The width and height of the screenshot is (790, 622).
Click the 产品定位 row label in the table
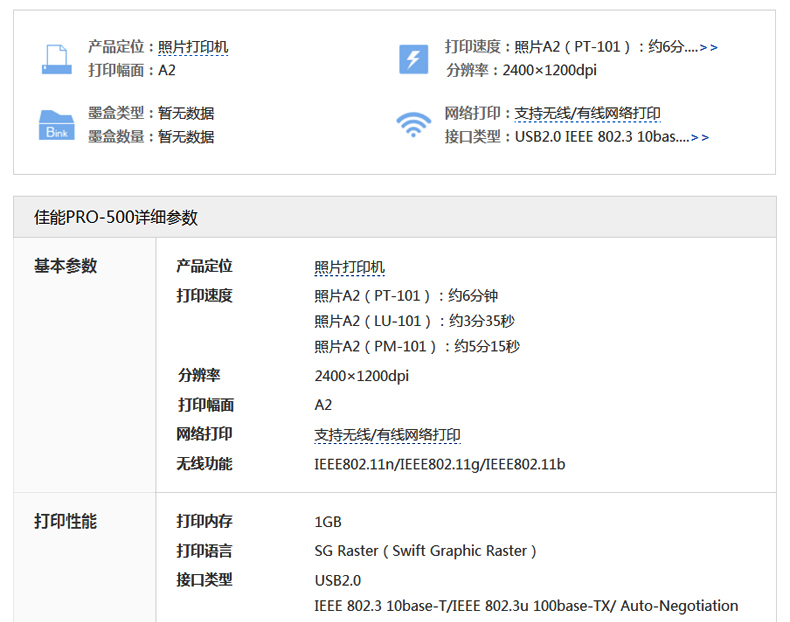[x=204, y=266]
